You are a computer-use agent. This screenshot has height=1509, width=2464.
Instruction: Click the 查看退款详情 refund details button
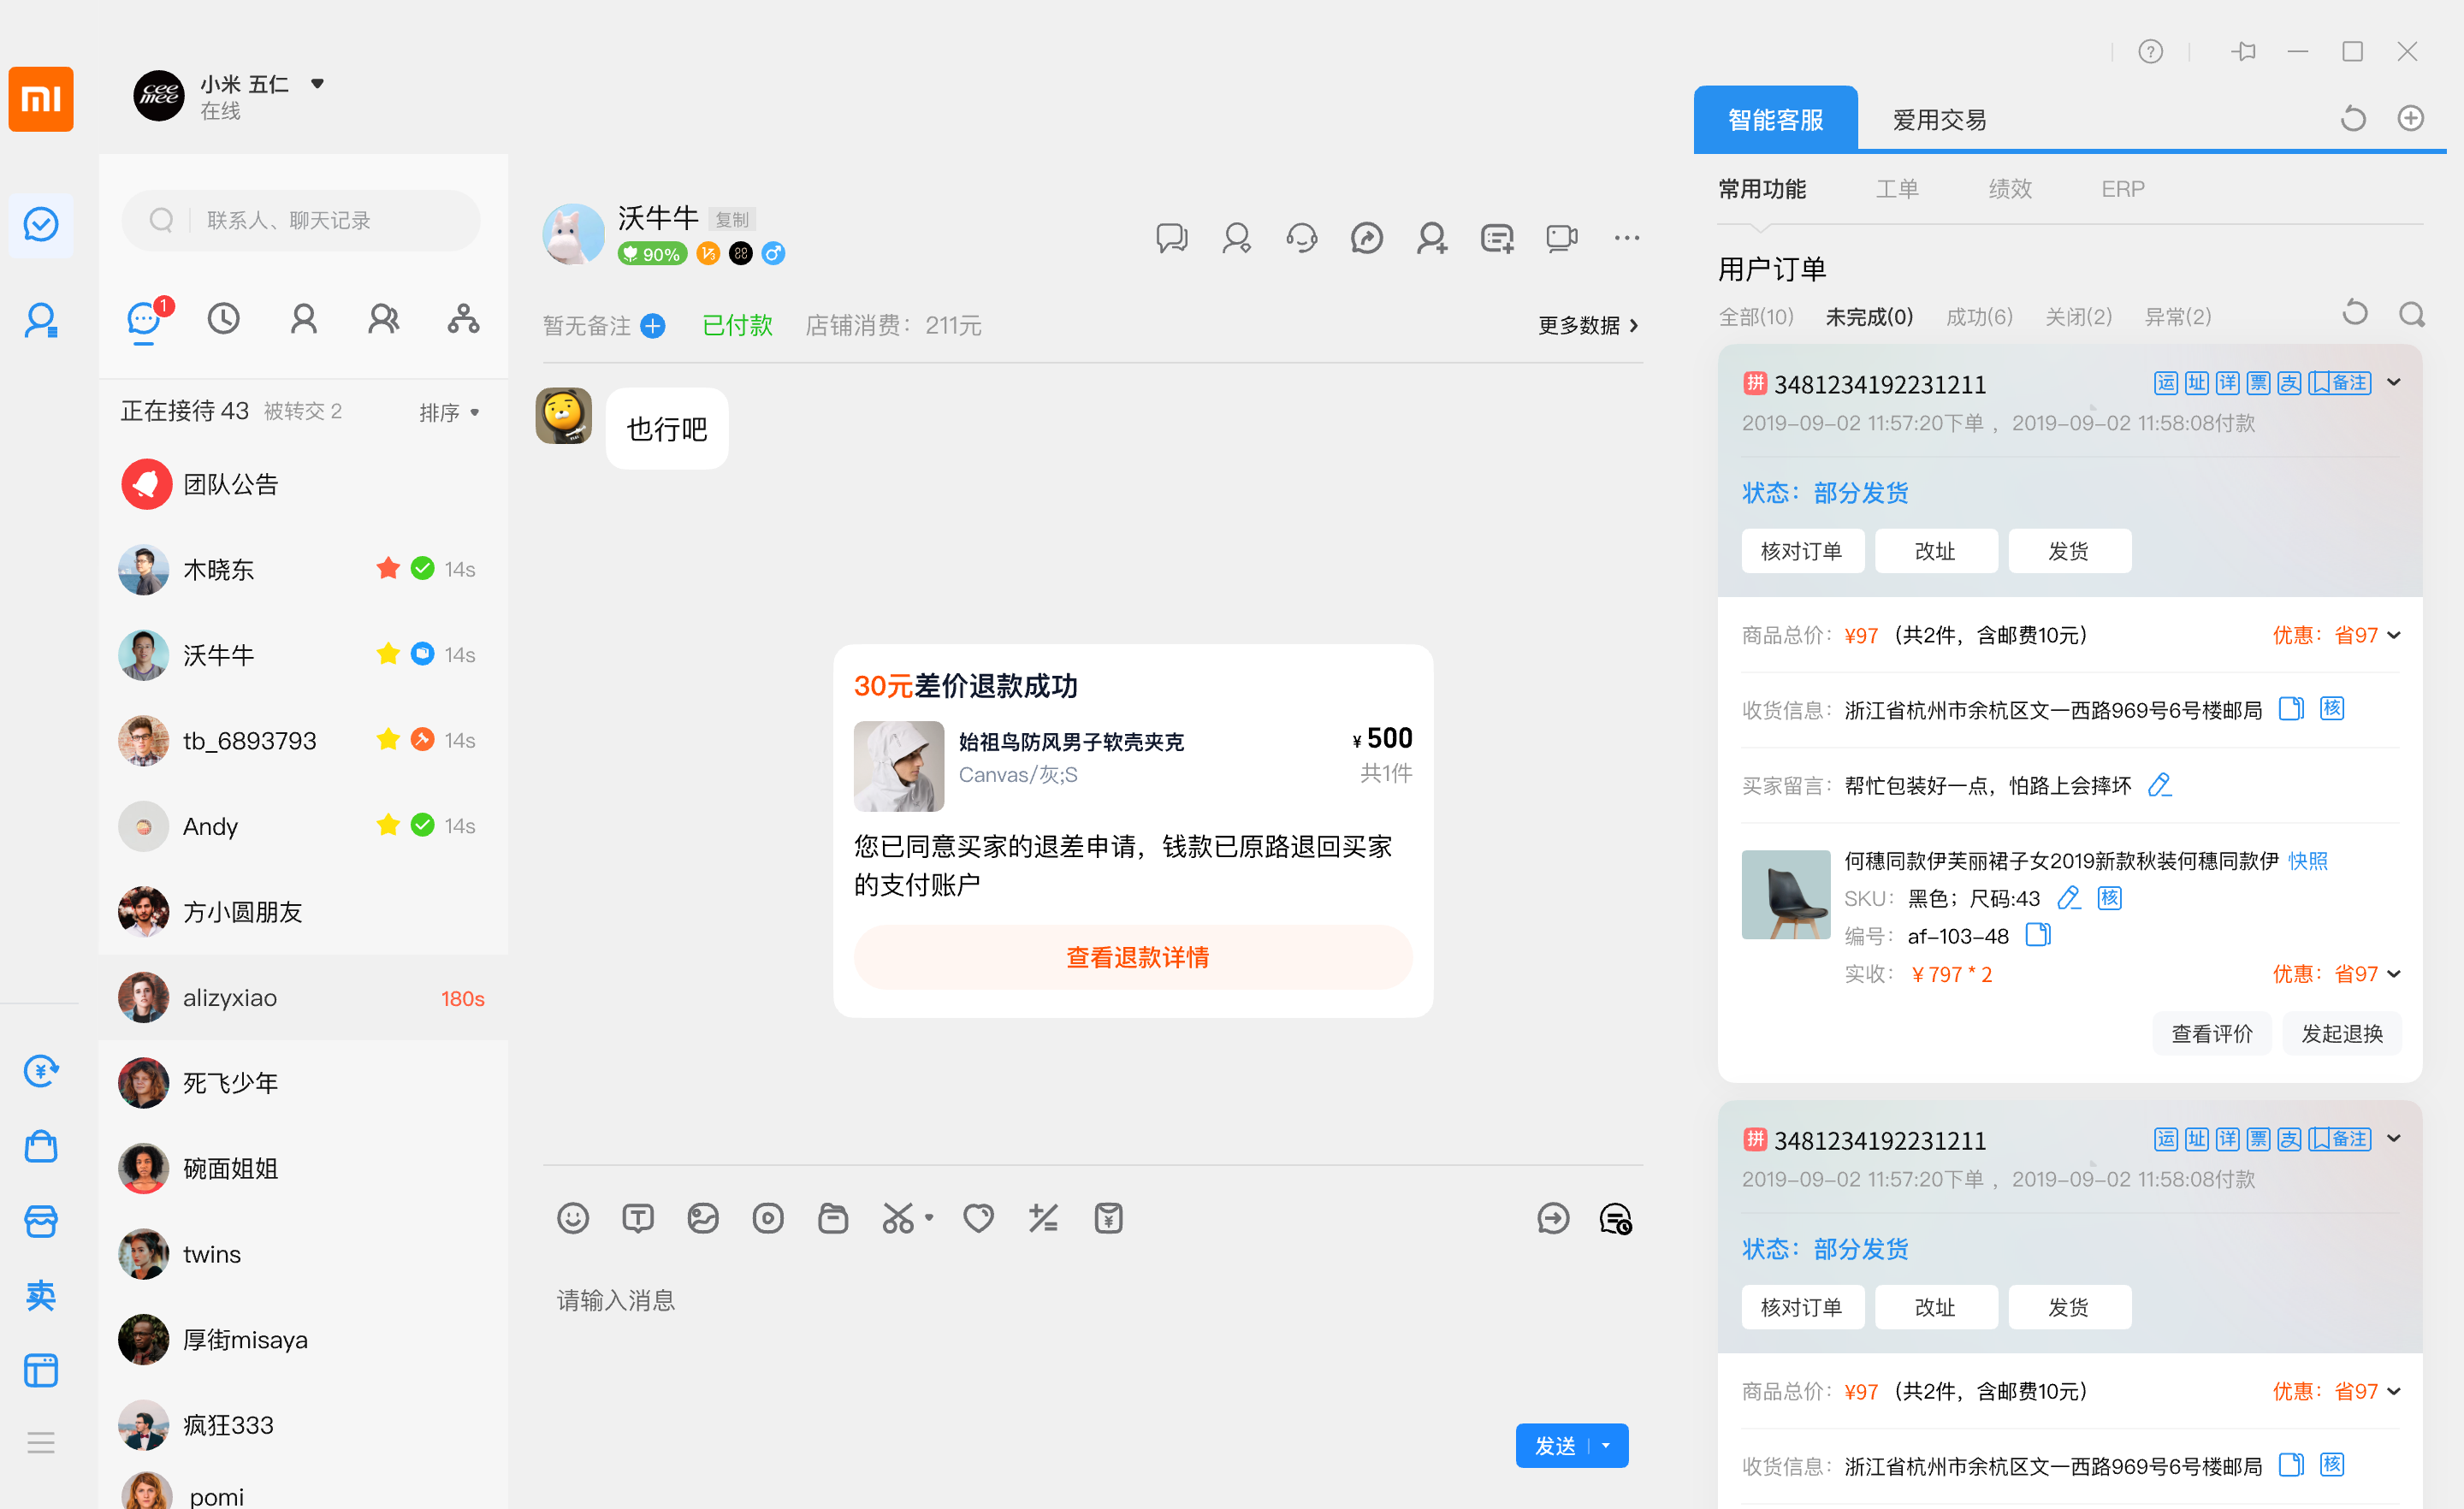click(x=1135, y=957)
